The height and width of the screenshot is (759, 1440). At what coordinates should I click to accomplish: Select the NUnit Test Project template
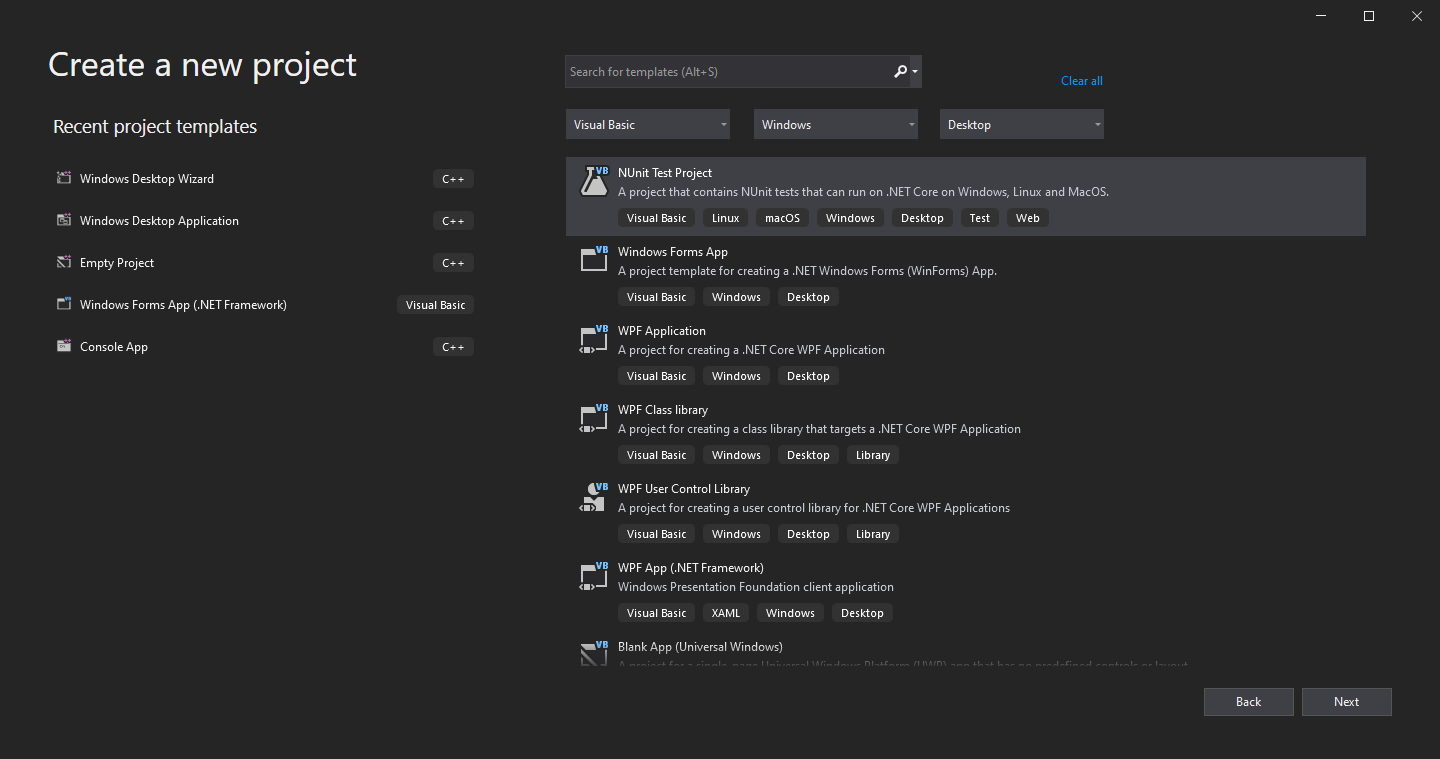pos(965,197)
